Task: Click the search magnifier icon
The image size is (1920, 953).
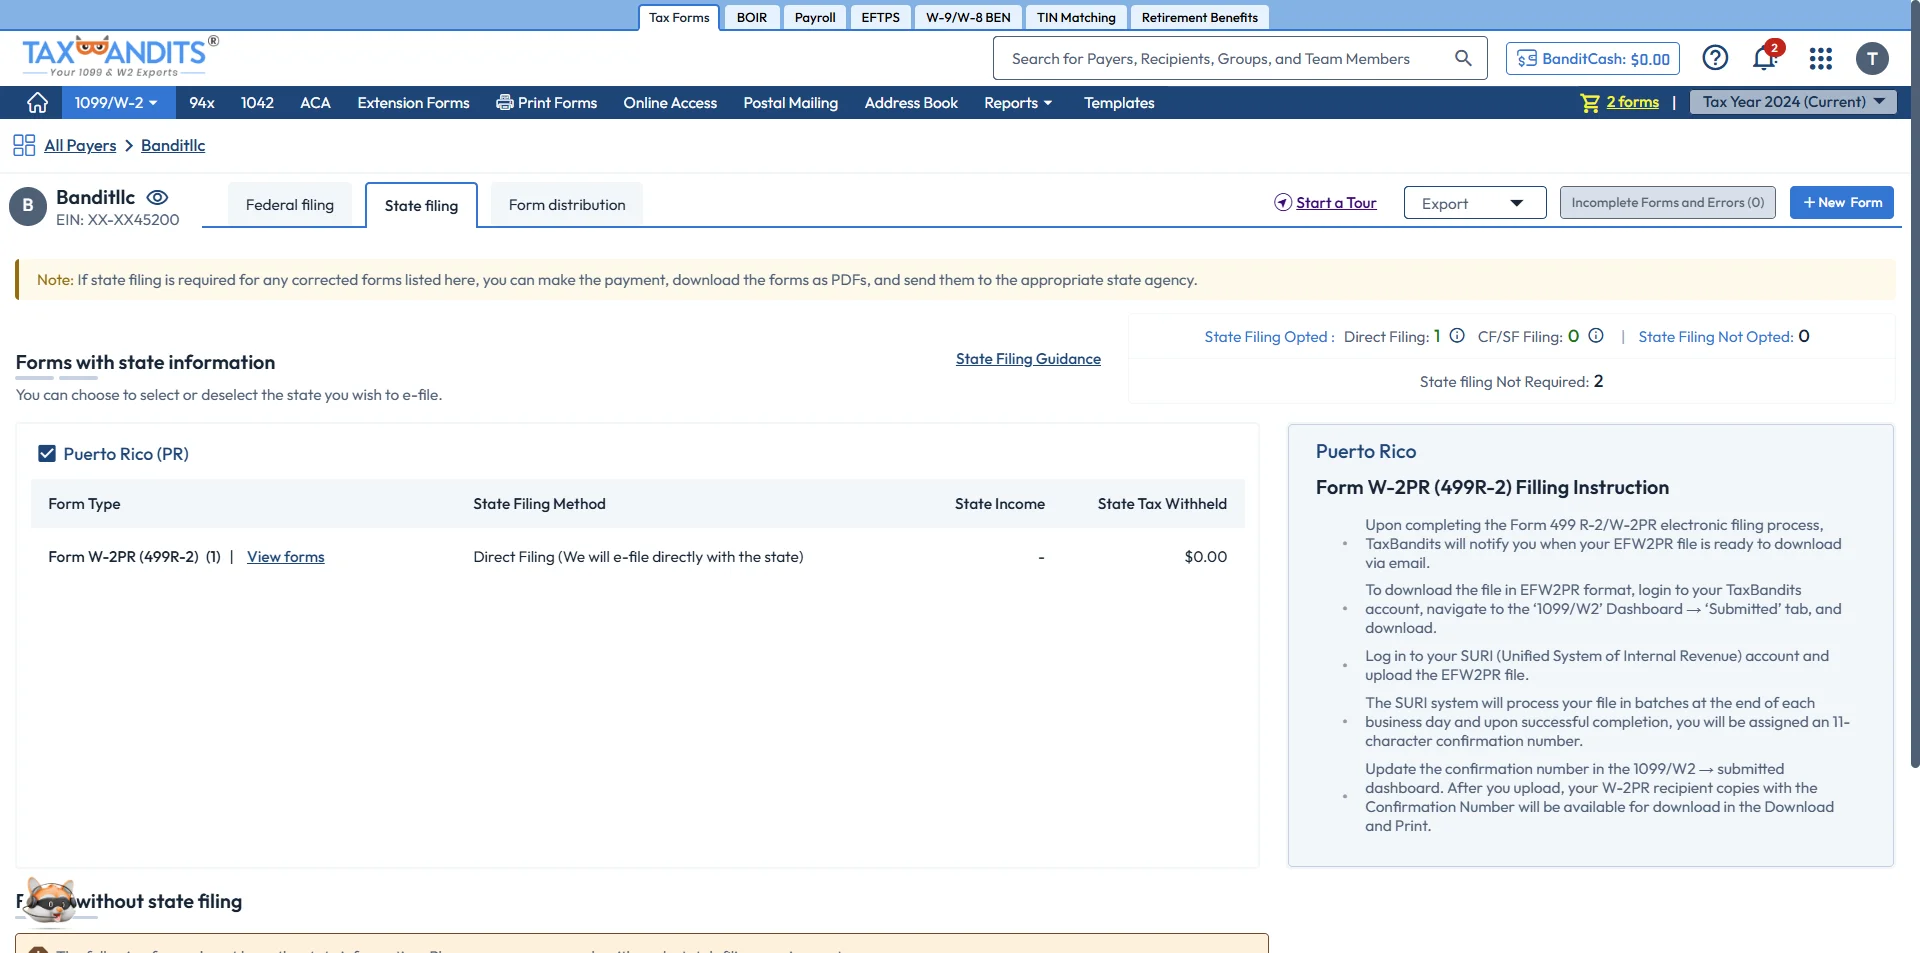Action: (1463, 58)
